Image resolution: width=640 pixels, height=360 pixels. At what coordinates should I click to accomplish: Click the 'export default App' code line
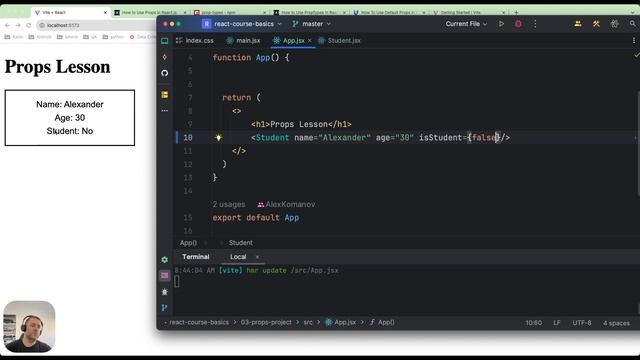point(256,218)
